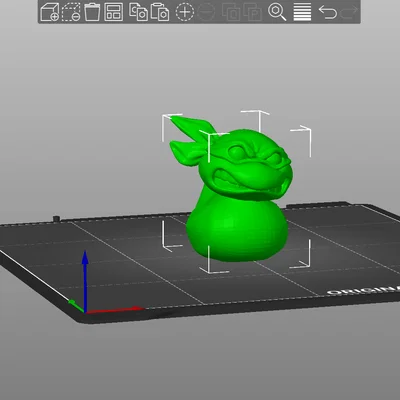
Task: Click the Delete selected object icon
Action: (71, 12)
